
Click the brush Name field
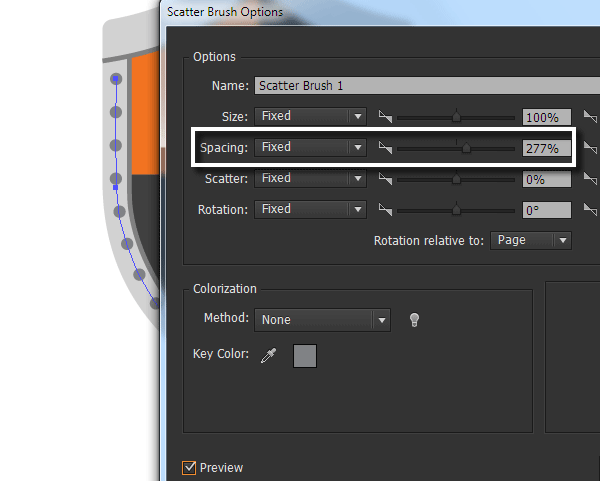[x=427, y=86]
